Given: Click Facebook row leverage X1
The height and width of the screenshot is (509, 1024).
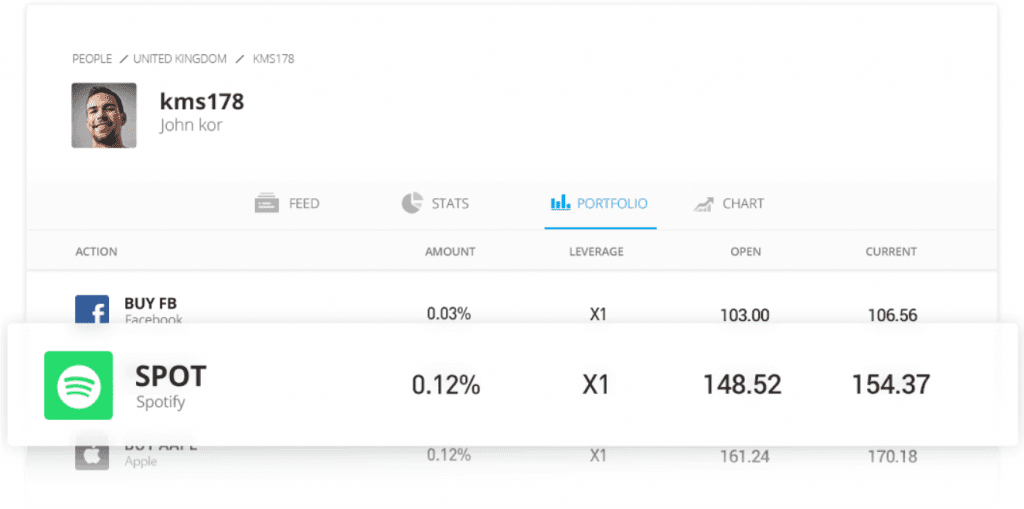Looking at the screenshot, I should click(598, 314).
